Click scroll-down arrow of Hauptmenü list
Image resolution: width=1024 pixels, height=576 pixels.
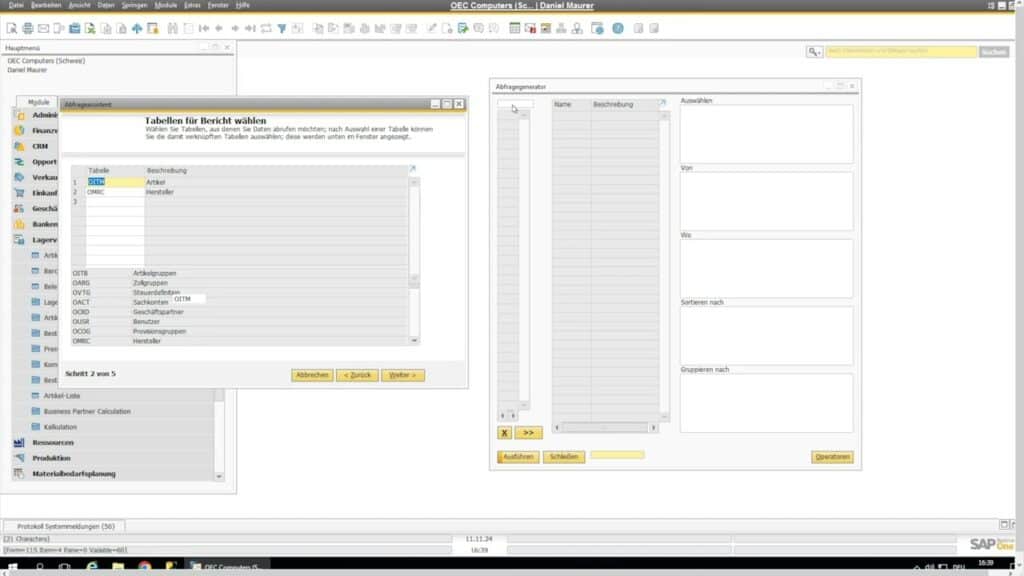click(219, 476)
